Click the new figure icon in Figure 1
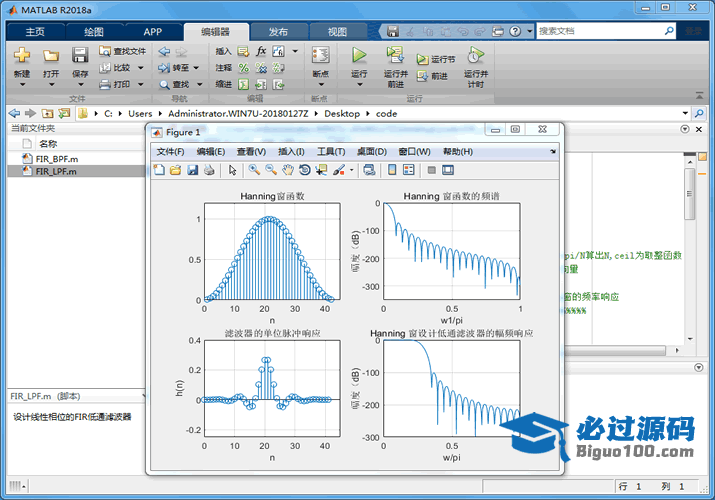Screen dimensions: 715x500 pyautogui.click(x=159, y=170)
